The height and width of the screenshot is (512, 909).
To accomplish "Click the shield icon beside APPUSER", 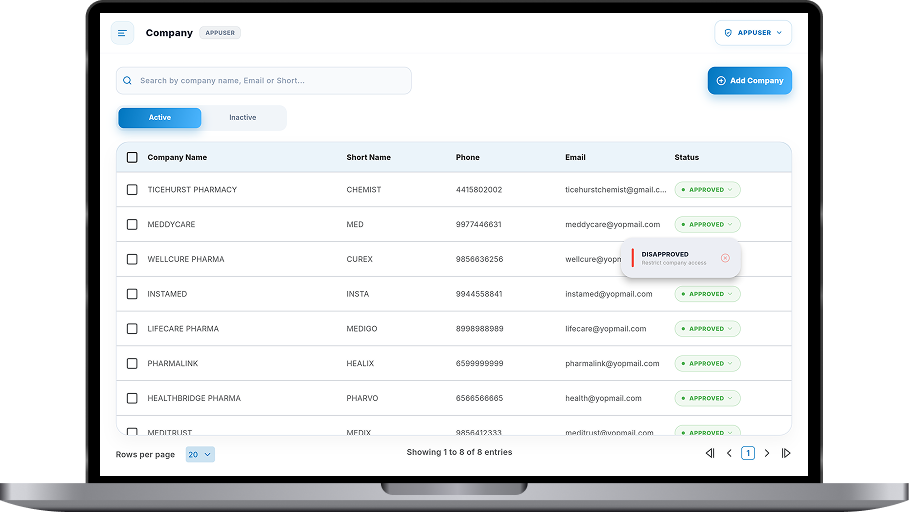I will pos(727,33).
